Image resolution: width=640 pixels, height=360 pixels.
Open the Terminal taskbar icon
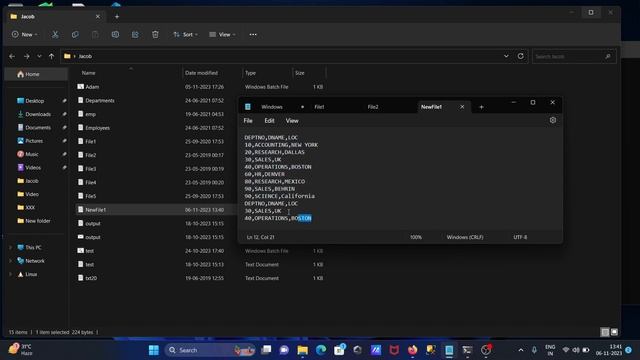coord(467,350)
